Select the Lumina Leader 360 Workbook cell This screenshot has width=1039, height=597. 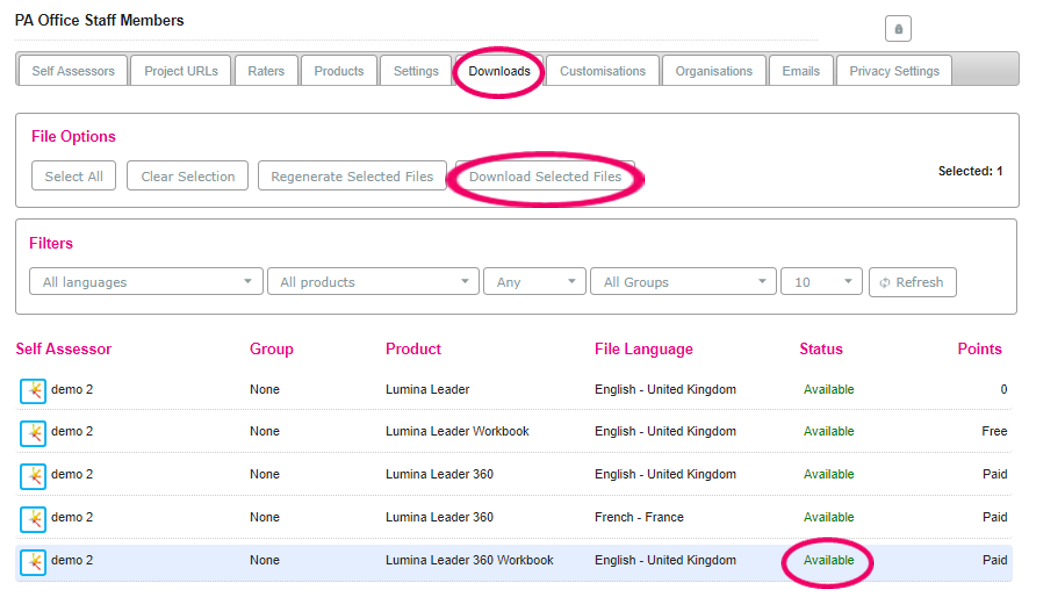tap(469, 560)
